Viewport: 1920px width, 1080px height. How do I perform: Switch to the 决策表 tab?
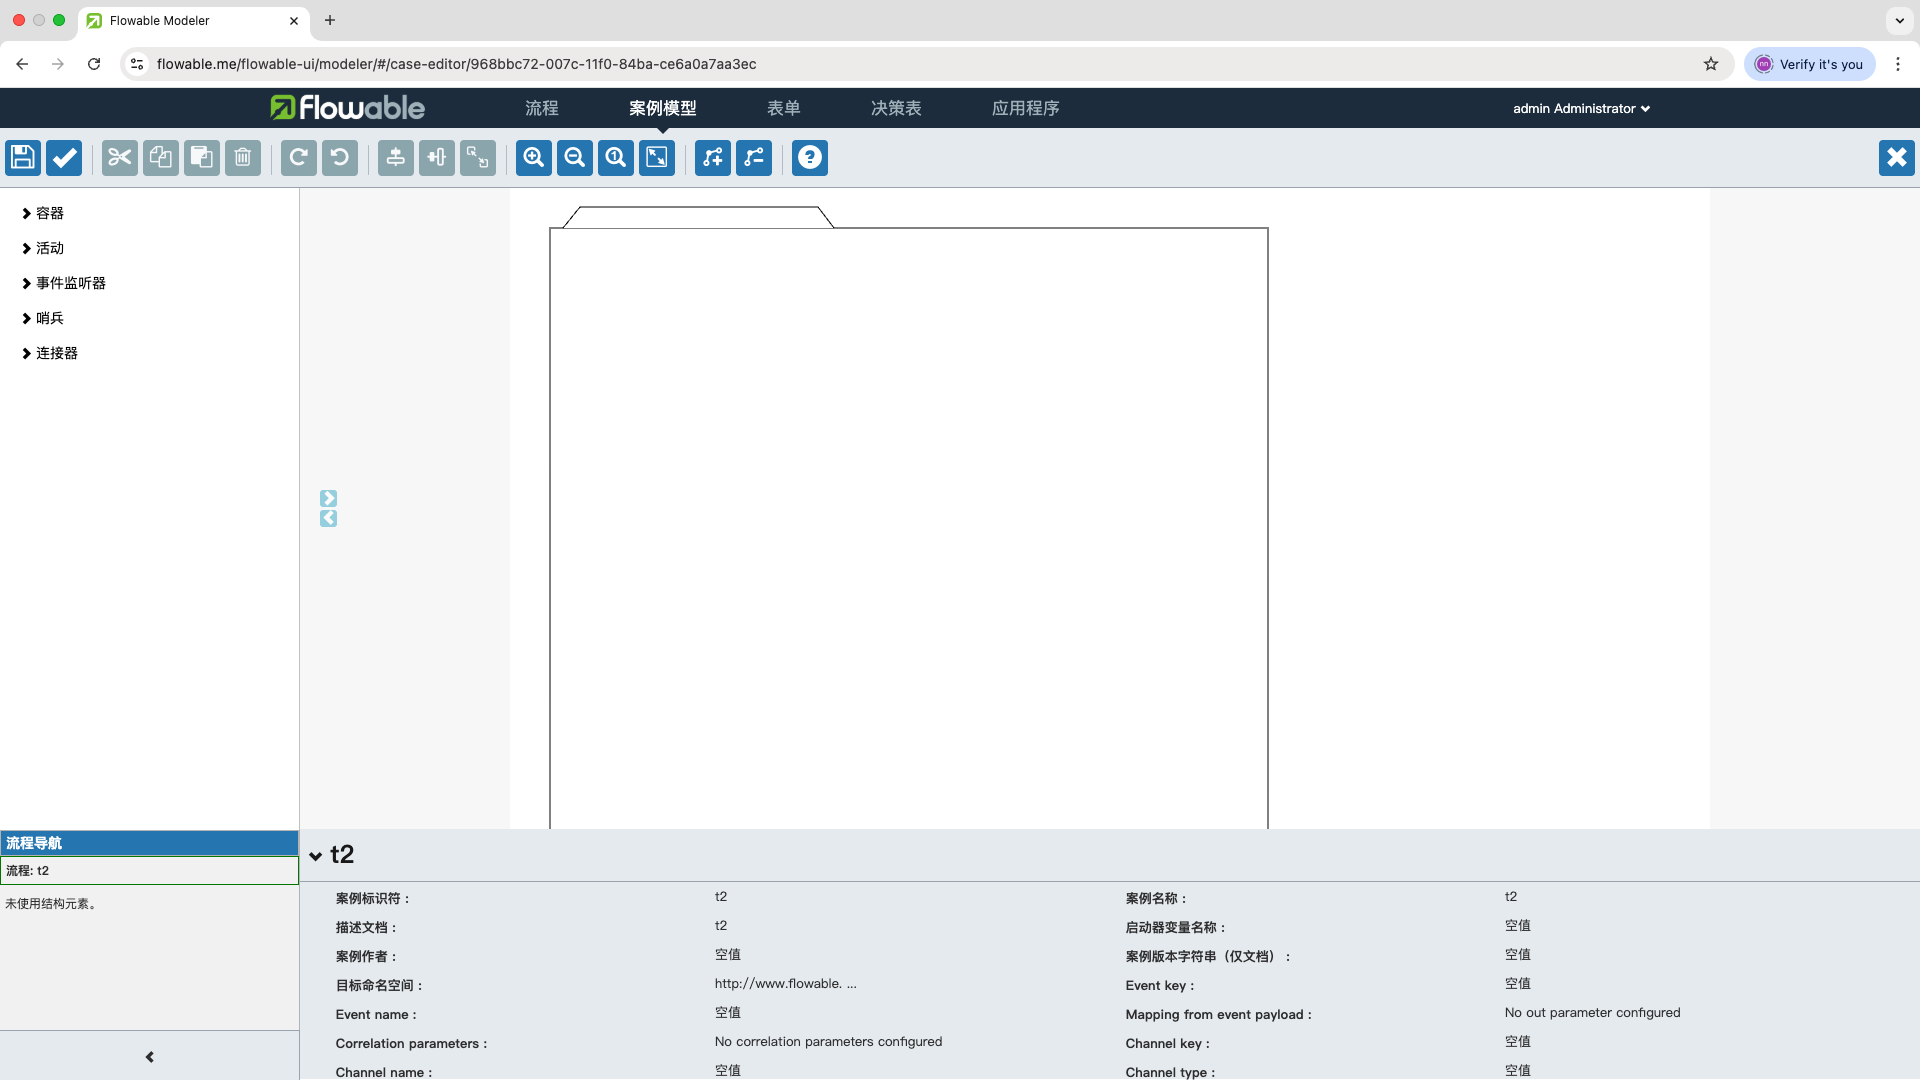coord(896,108)
